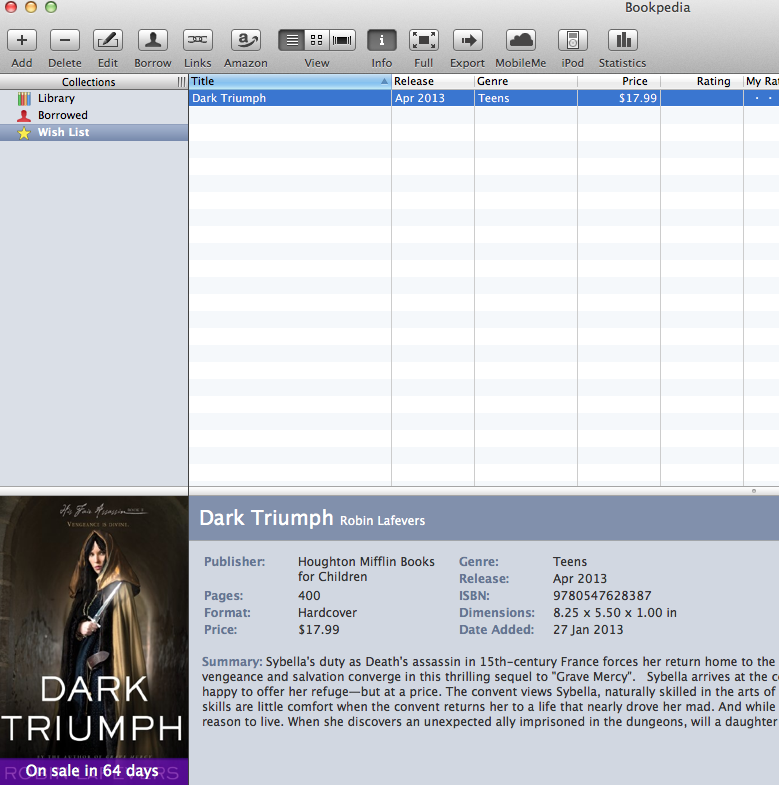Switch to grid view mode

(317, 41)
